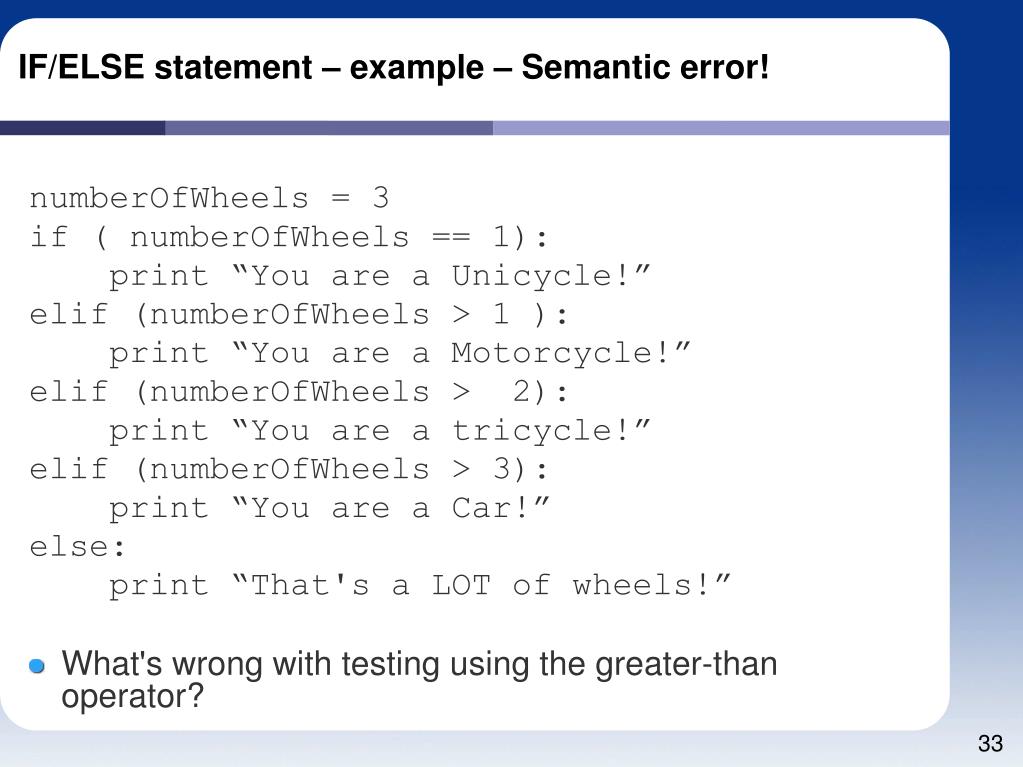Click the 'Semantic error!' heading text
The height and width of the screenshot is (767, 1023).
click(x=645, y=67)
